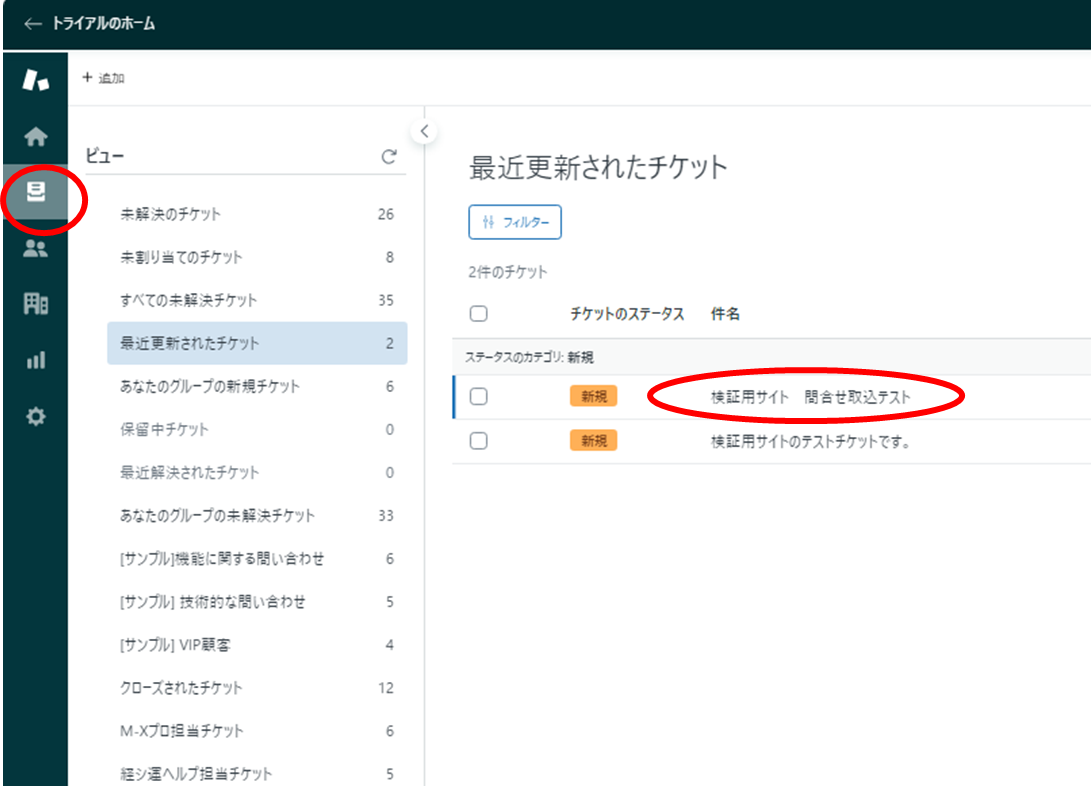Open the Reporting bar chart icon
Viewport: 1091px width, 786px height.
click(35, 361)
